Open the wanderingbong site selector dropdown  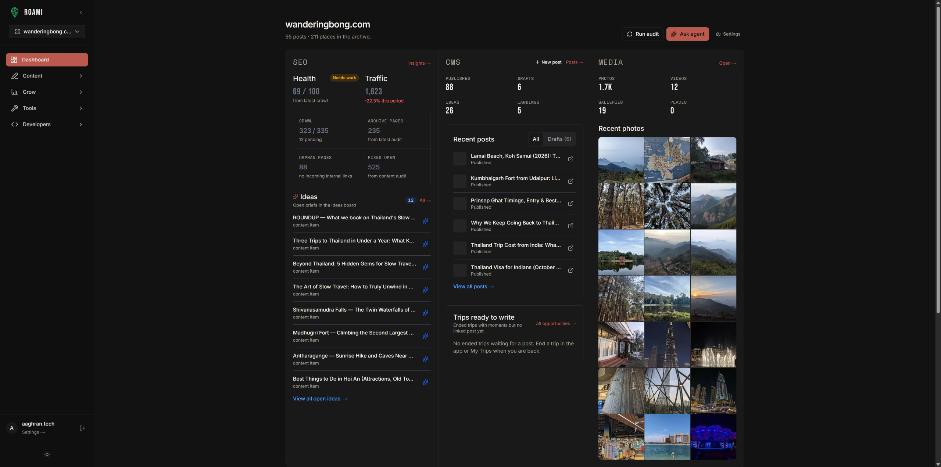coord(47,31)
